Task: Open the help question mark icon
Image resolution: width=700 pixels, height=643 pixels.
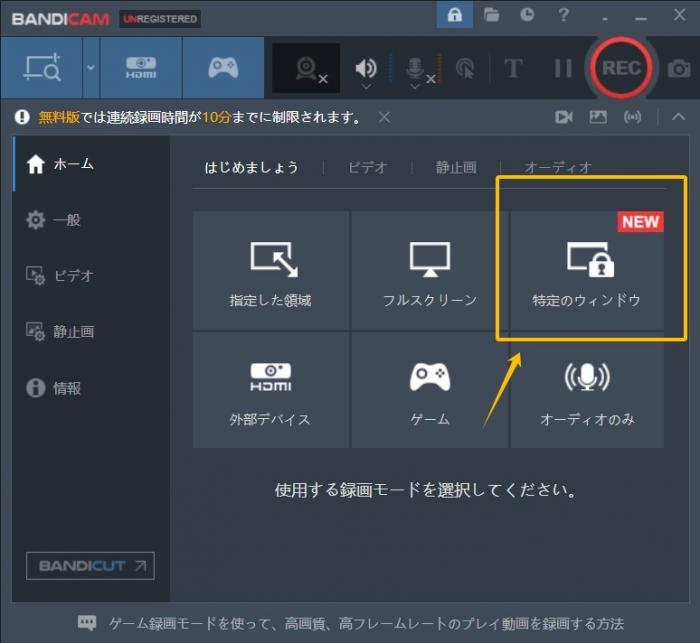Action: 563,15
